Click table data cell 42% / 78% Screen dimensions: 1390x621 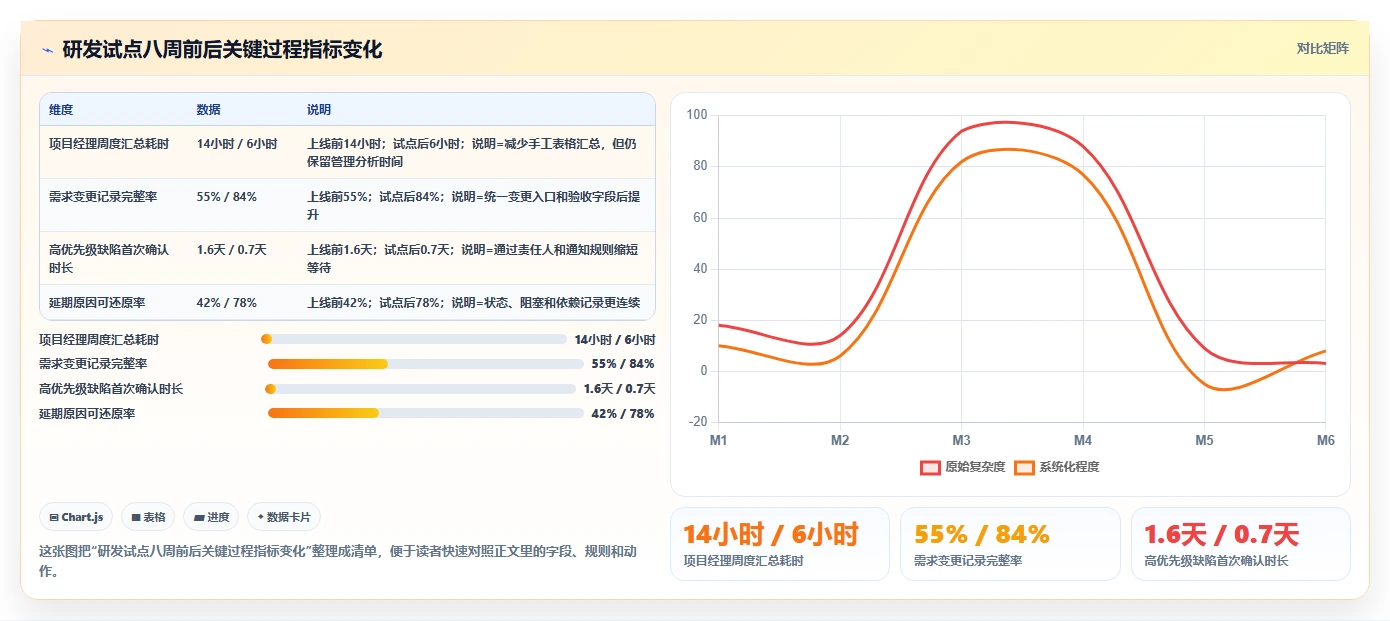[227, 302]
